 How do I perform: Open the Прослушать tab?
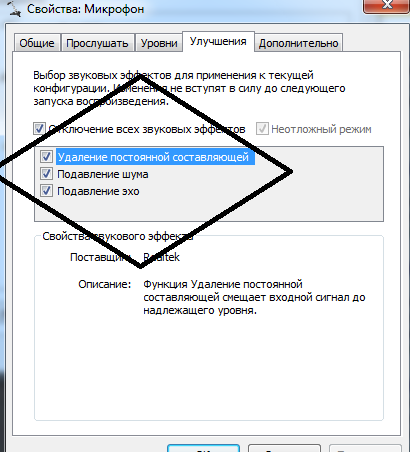pyautogui.click(x=97, y=43)
